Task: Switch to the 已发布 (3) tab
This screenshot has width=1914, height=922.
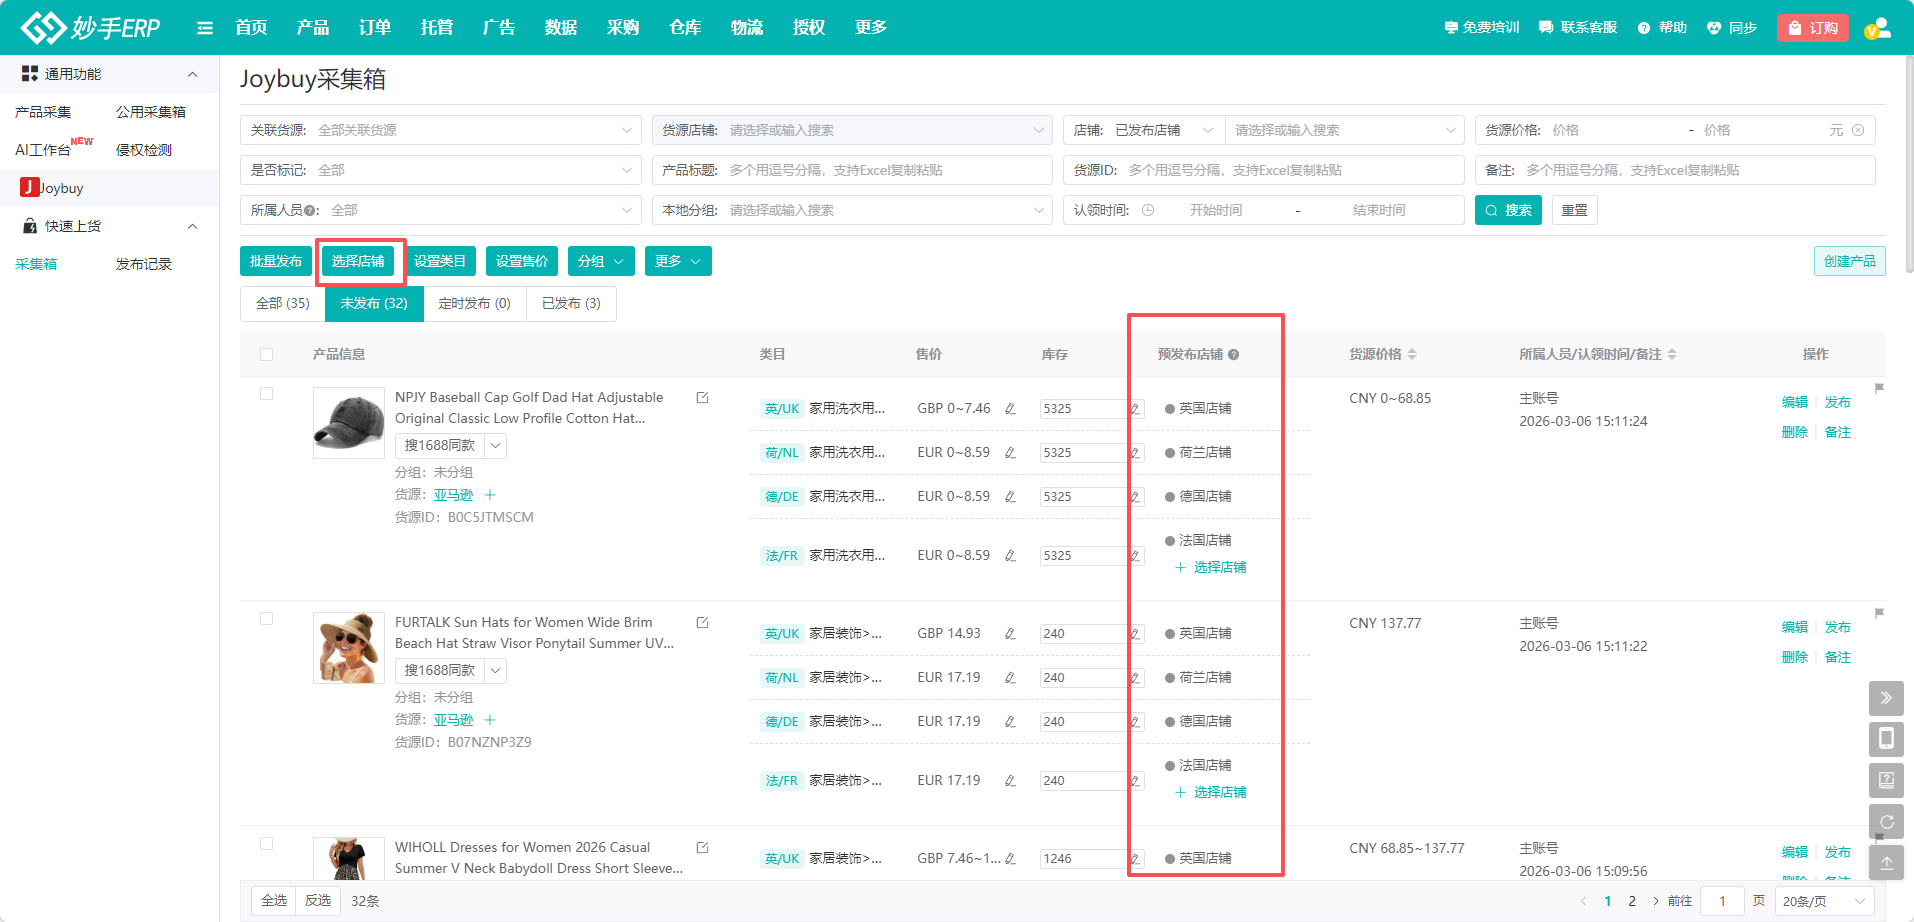Action: [x=571, y=303]
